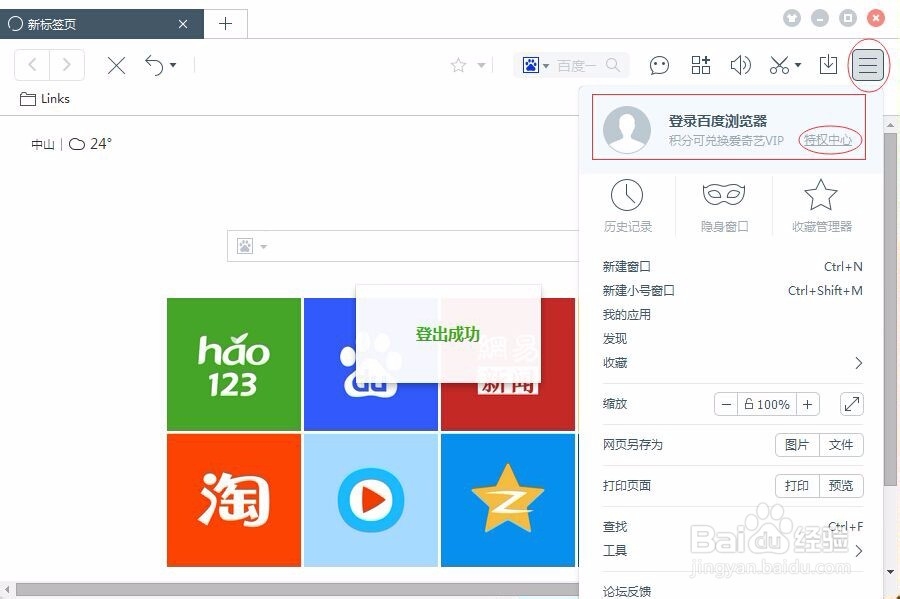Launch 隐身窗口 incognito window
This screenshot has height=599, width=900.
click(x=725, y=205)
